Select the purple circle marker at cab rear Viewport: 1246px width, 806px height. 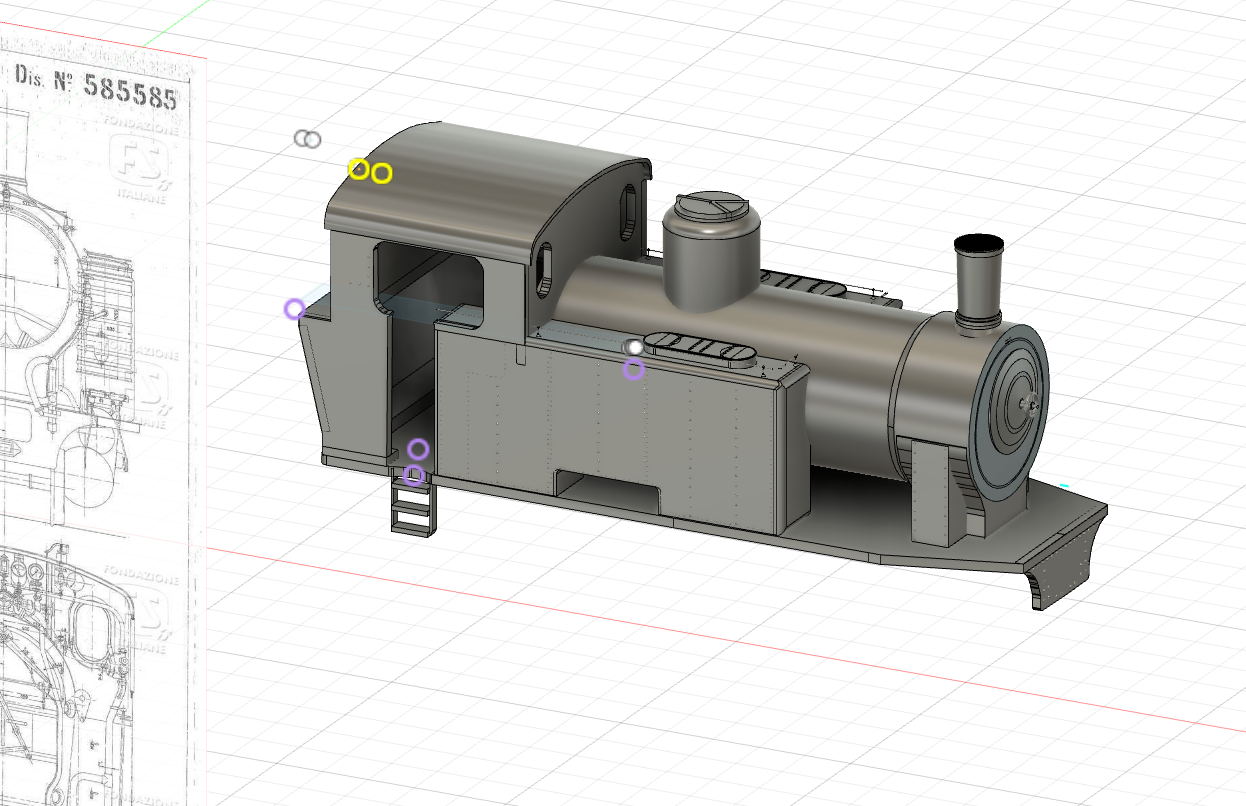point(294,309)
